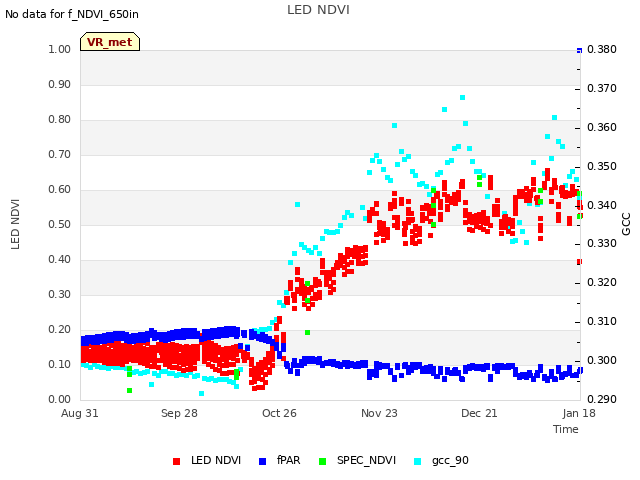The width and height of the screenshot is (640, 480).
Task: Click the cyan gcc_90 legend swatch
Action: click(418, 461)
